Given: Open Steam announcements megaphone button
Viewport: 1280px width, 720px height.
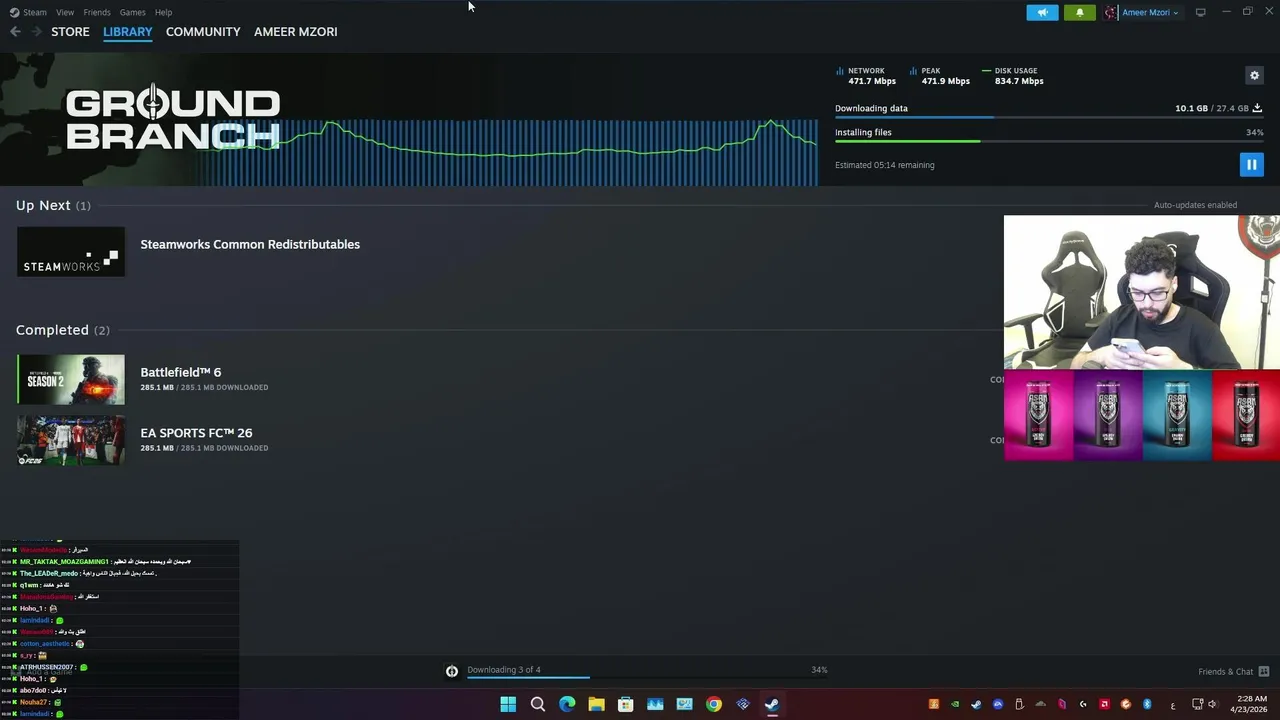Looking at the screenshot, I should (1042, 12).
